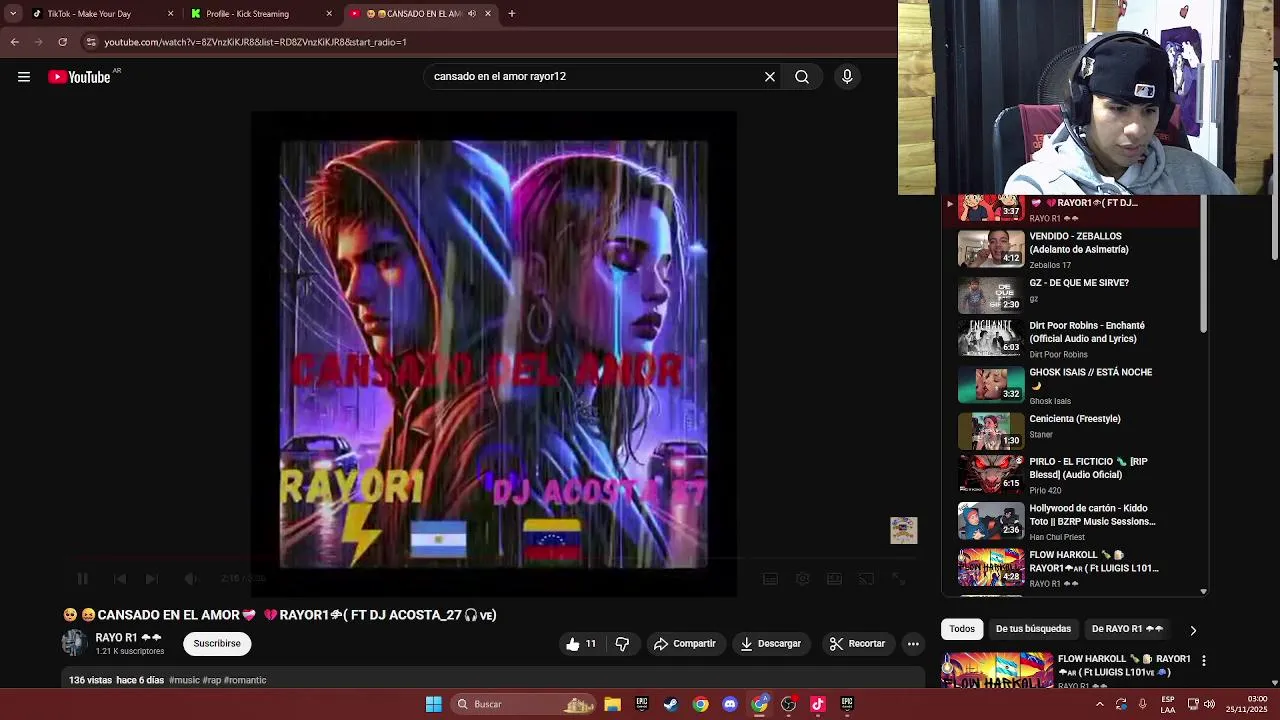Viewport: 1280px width, 720px height.
Task: Close the Kick Streaming browser tab
Action: 329,14
